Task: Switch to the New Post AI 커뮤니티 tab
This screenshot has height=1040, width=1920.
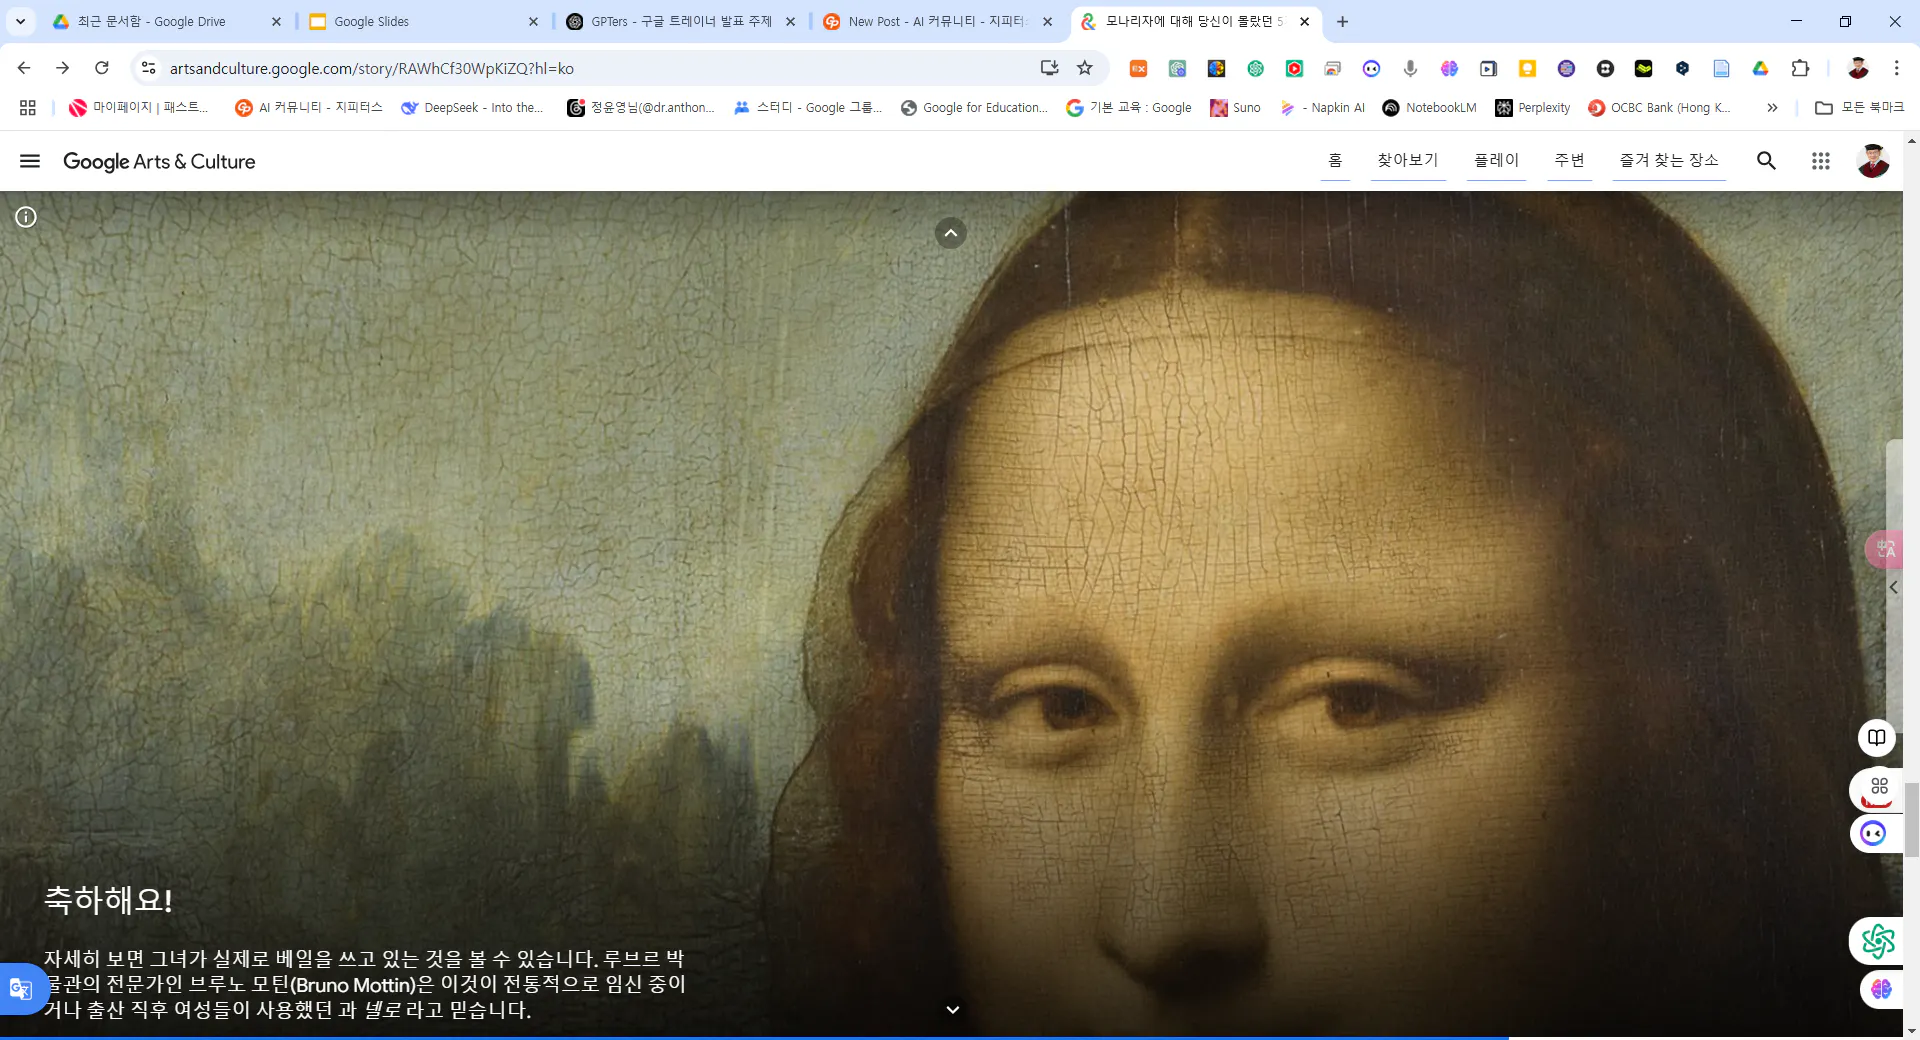Action: pos(937,21)
